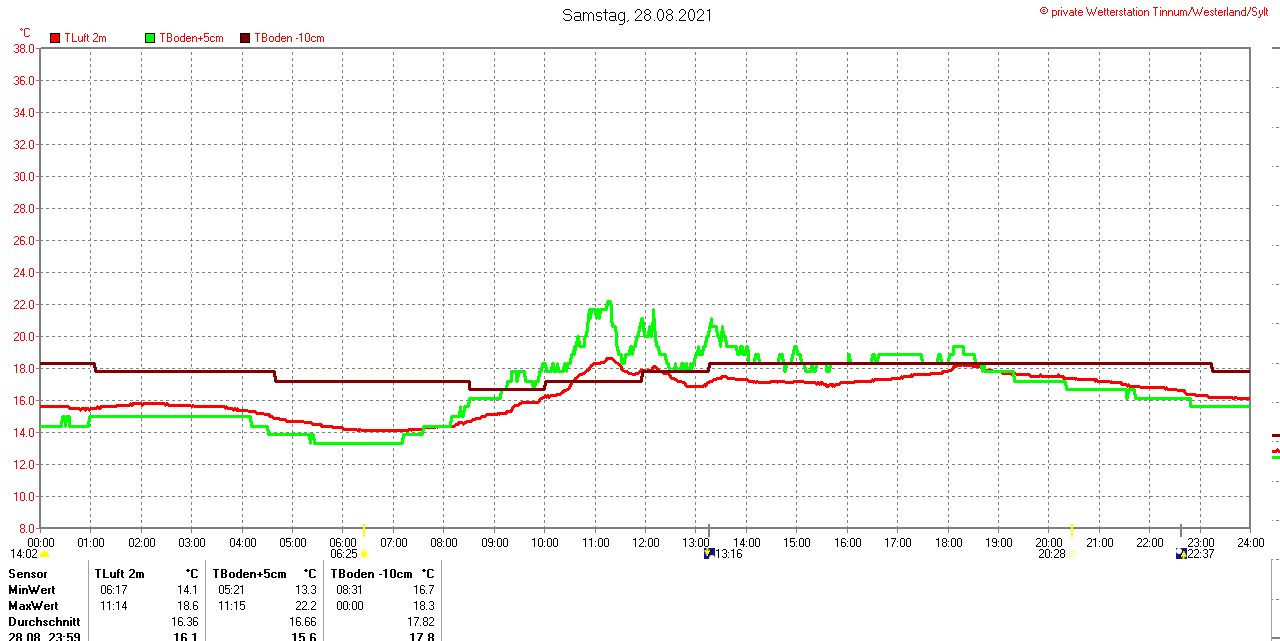
Task: Select the MinWert row label in table
Action: pyautogui.click(x=33, y=590)
